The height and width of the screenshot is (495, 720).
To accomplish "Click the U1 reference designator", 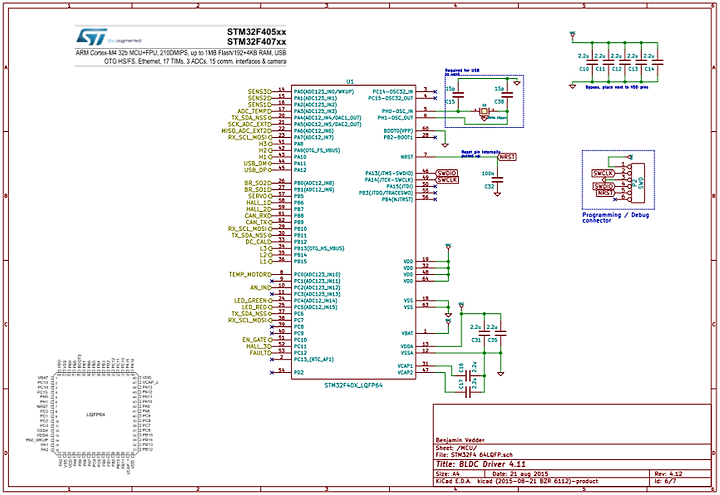I will (350, 81).
